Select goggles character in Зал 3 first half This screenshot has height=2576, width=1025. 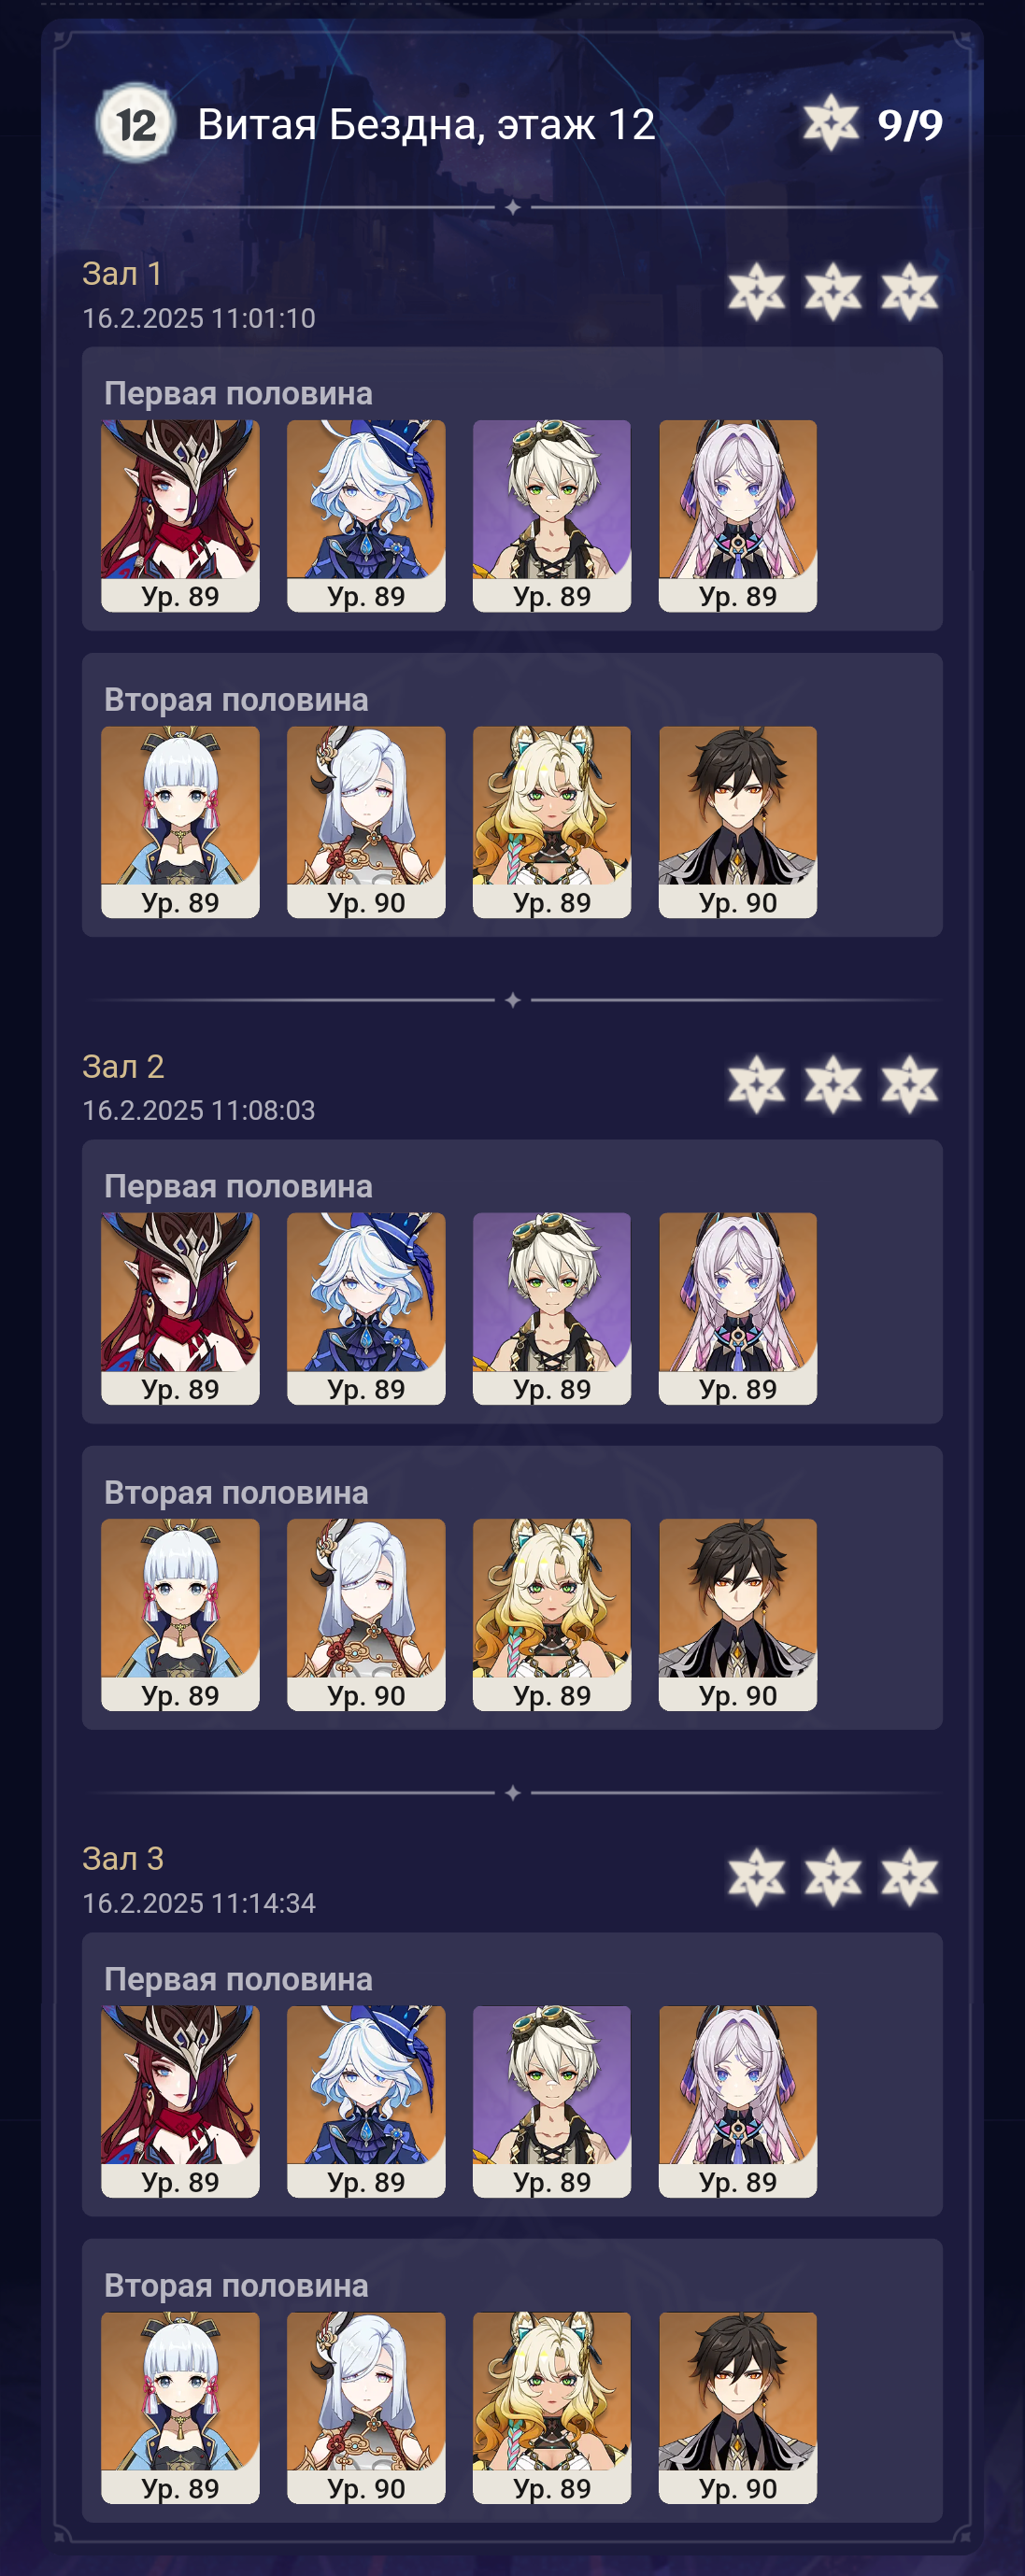[x=552, y=2101]
